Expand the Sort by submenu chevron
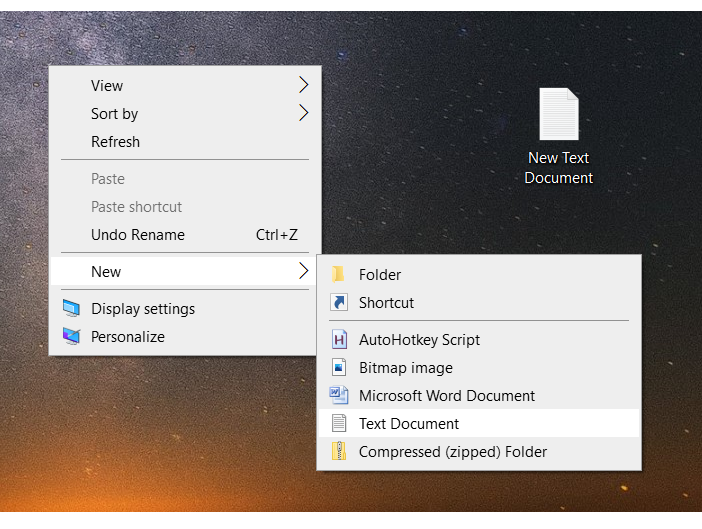This screenshot has width=702, height=529. point(304,113)
